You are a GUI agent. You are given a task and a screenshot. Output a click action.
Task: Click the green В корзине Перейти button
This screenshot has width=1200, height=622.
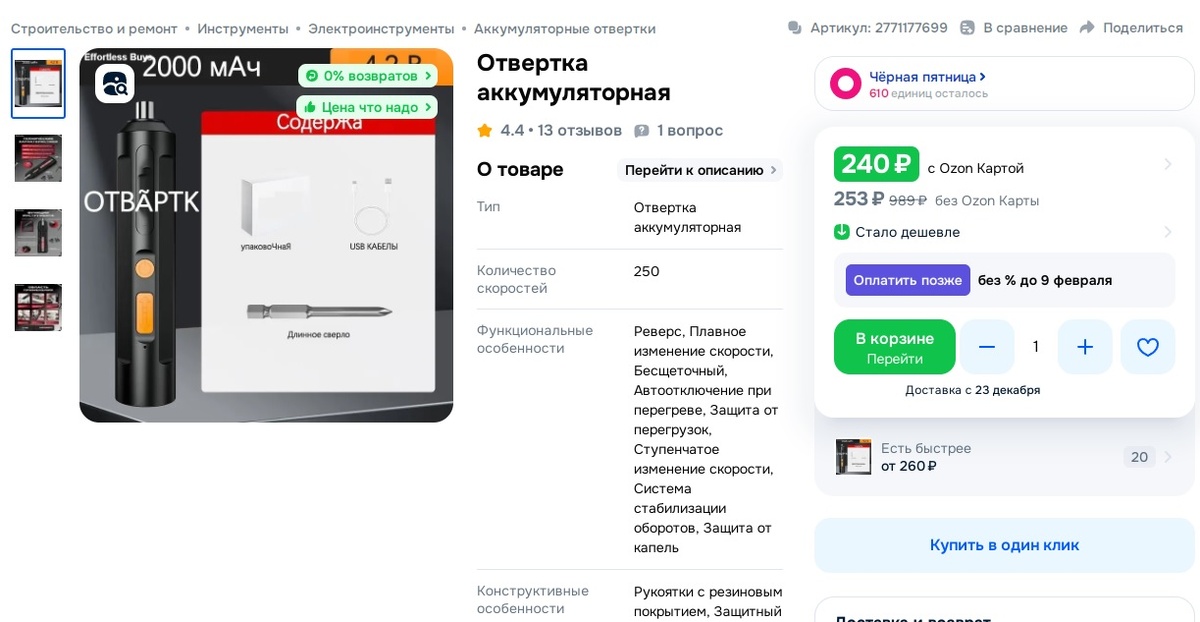895,347
